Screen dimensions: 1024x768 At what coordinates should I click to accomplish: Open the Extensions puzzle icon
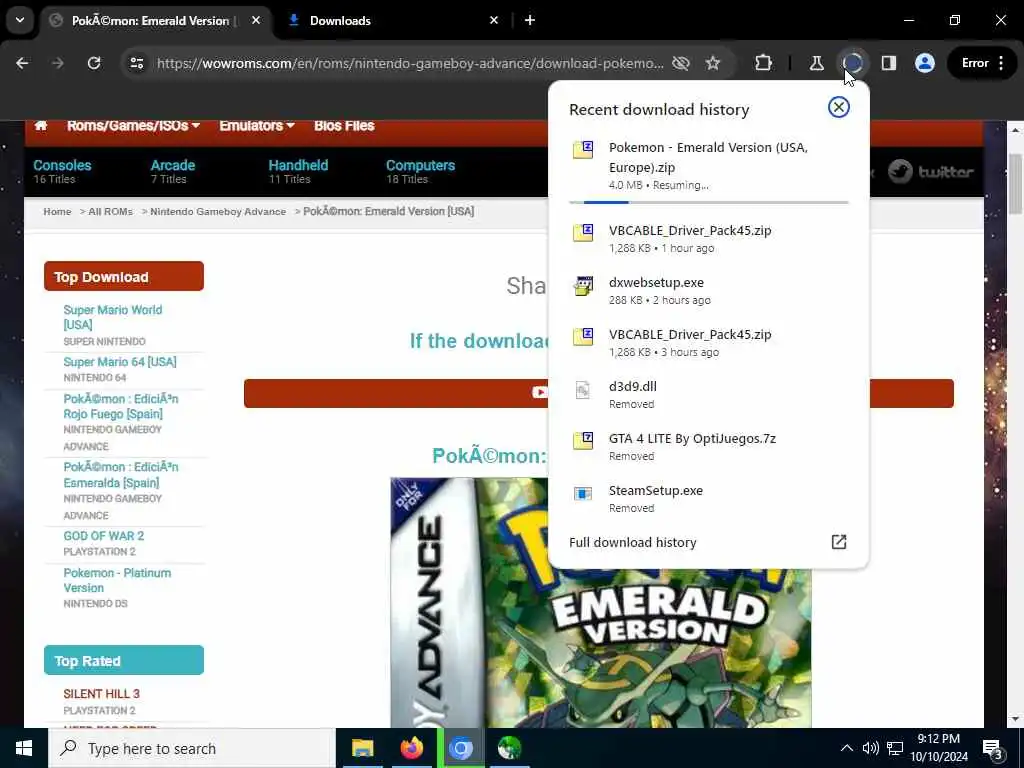click(763, 63)
